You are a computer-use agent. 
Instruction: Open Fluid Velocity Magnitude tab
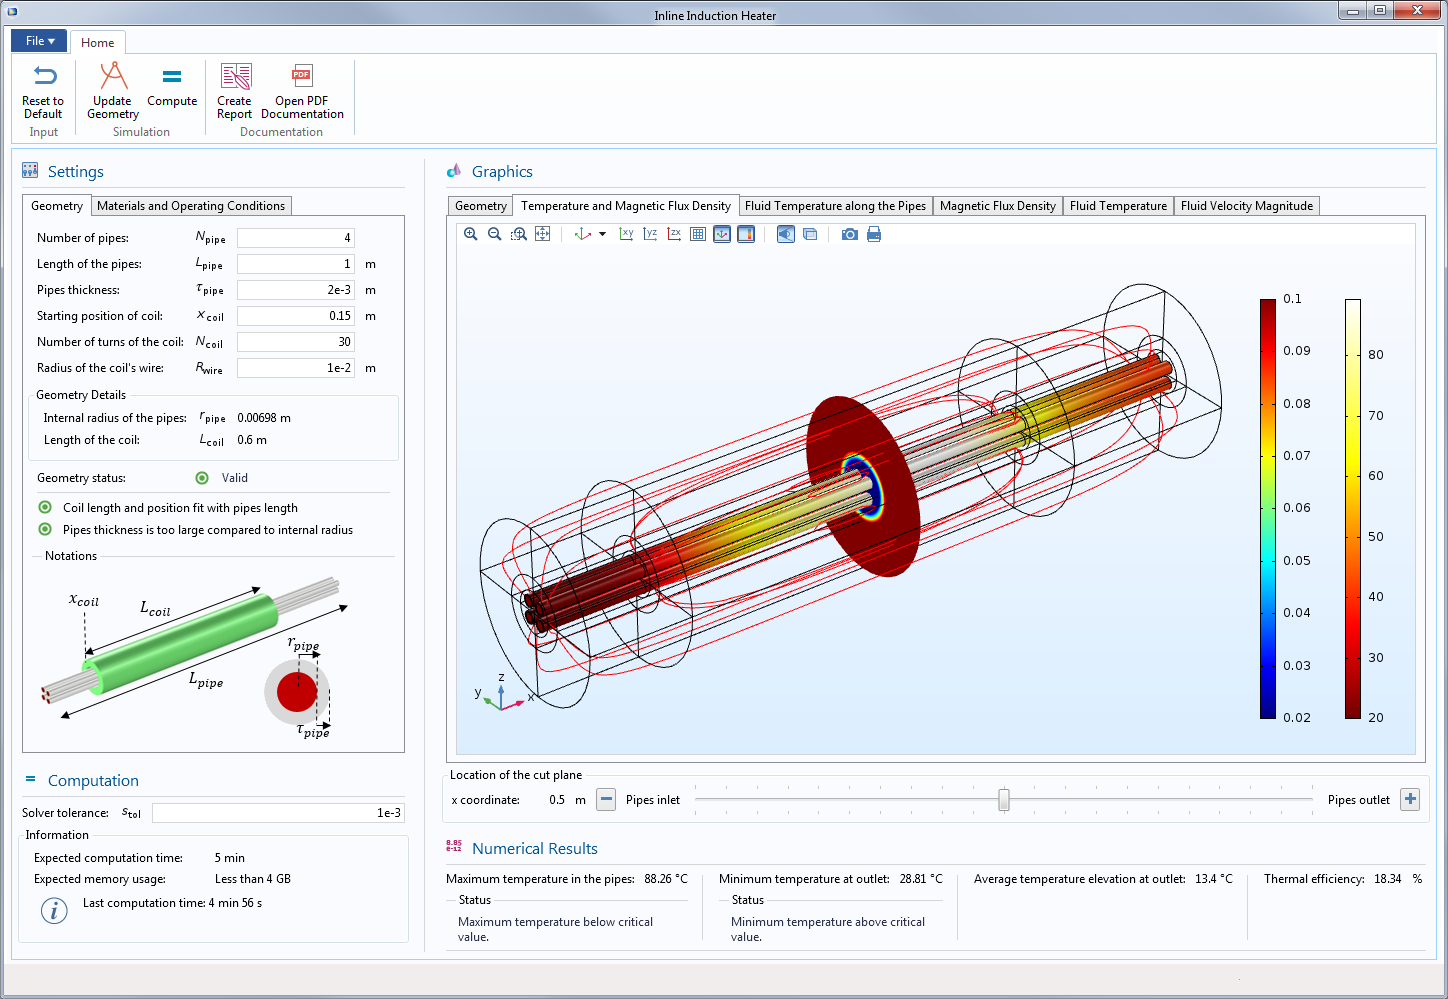click(1247, 206)
